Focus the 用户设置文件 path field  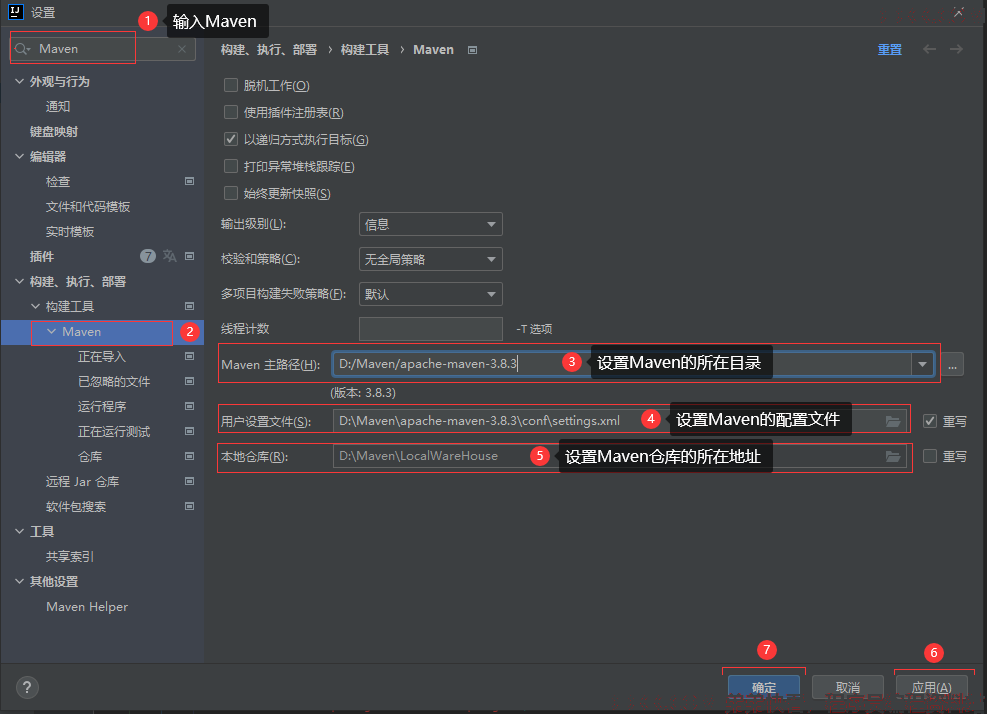point(620,421)
